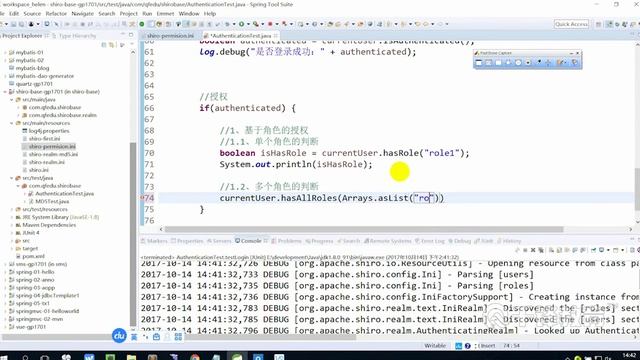640x360 pixels.
Task: Click the Writable status bar indicator
Action: pos(435,346)
